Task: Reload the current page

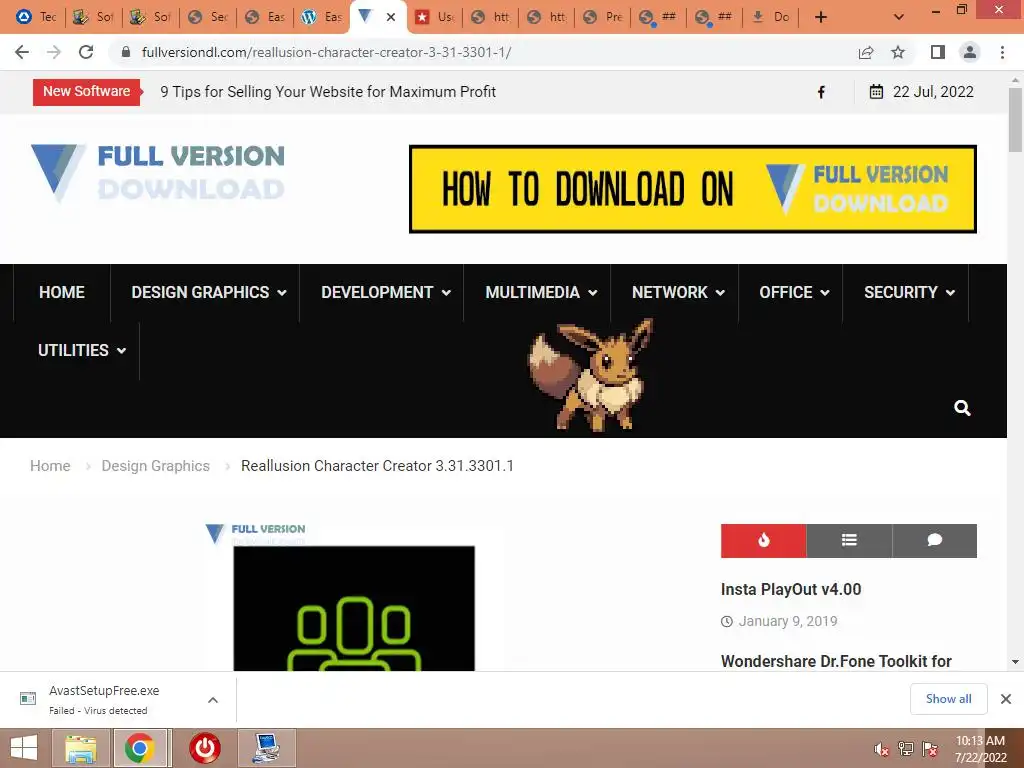Action: 86,52
